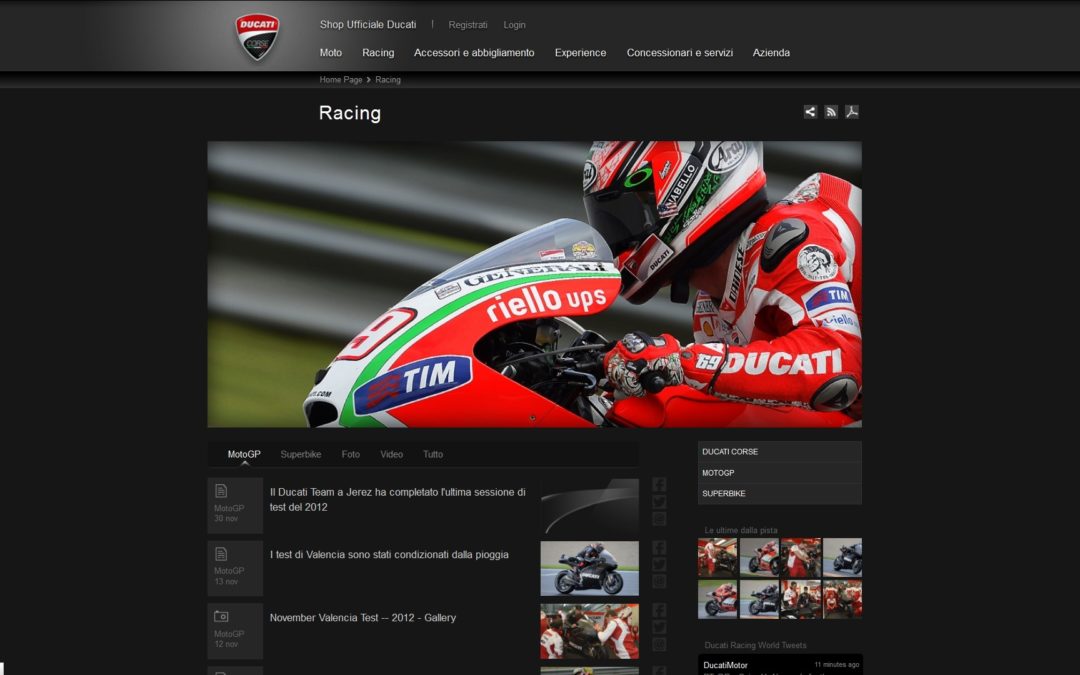The image size is (1080, 675).
Task: Share Valencia rain test article on Facebook
Action: point(659,547)
